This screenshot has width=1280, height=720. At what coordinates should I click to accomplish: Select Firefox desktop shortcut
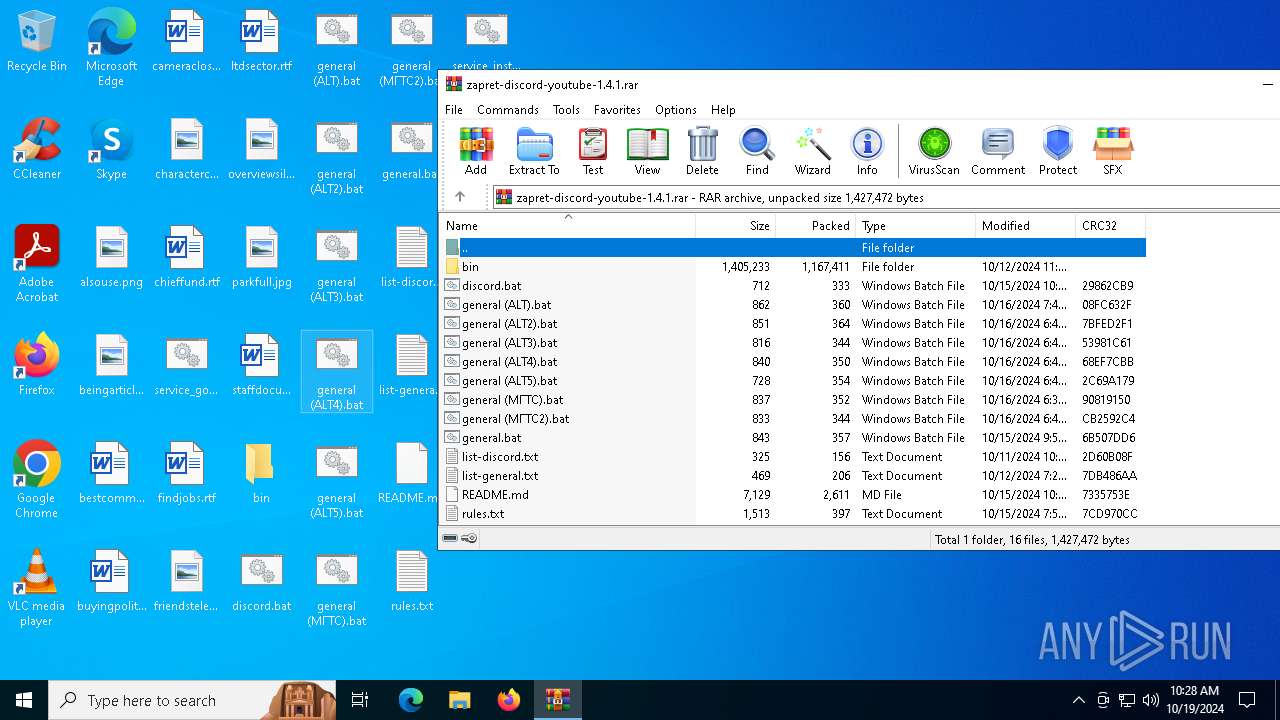37,365
